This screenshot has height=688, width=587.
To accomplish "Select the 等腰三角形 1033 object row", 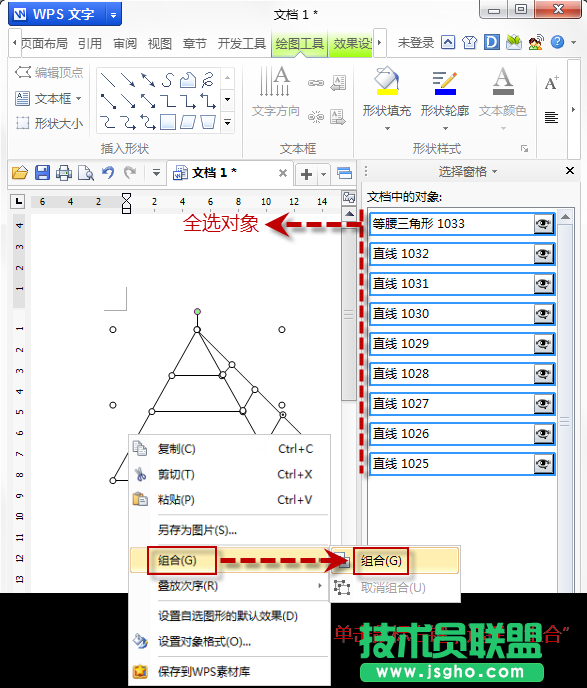I will [462, 224].
